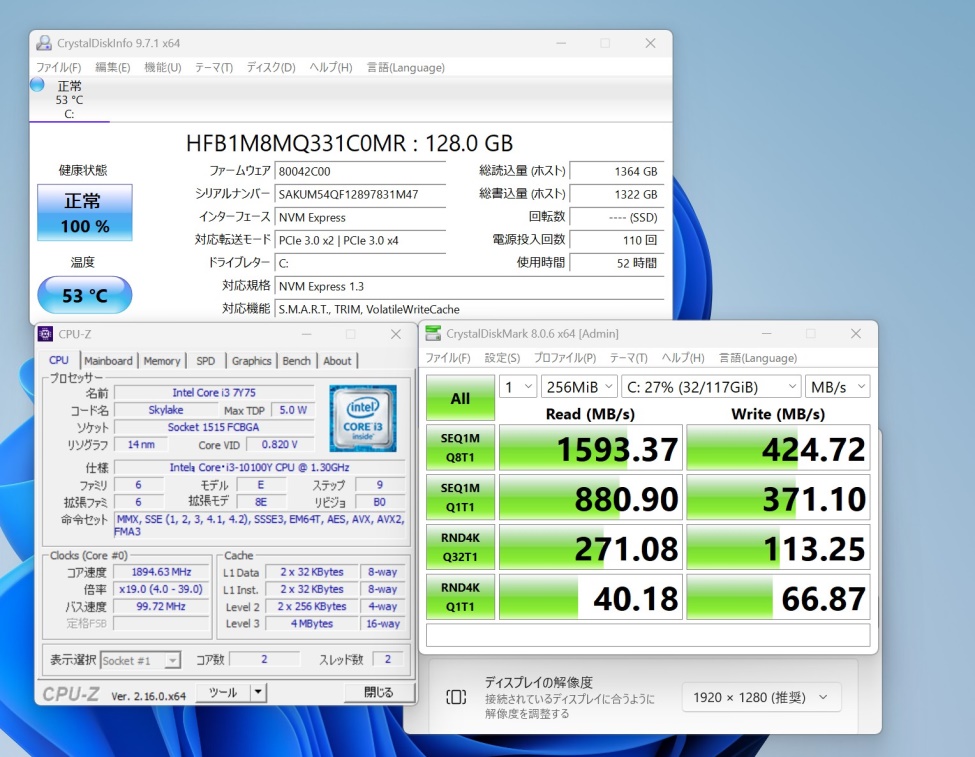Click the All benchmark button

(460, 398)
